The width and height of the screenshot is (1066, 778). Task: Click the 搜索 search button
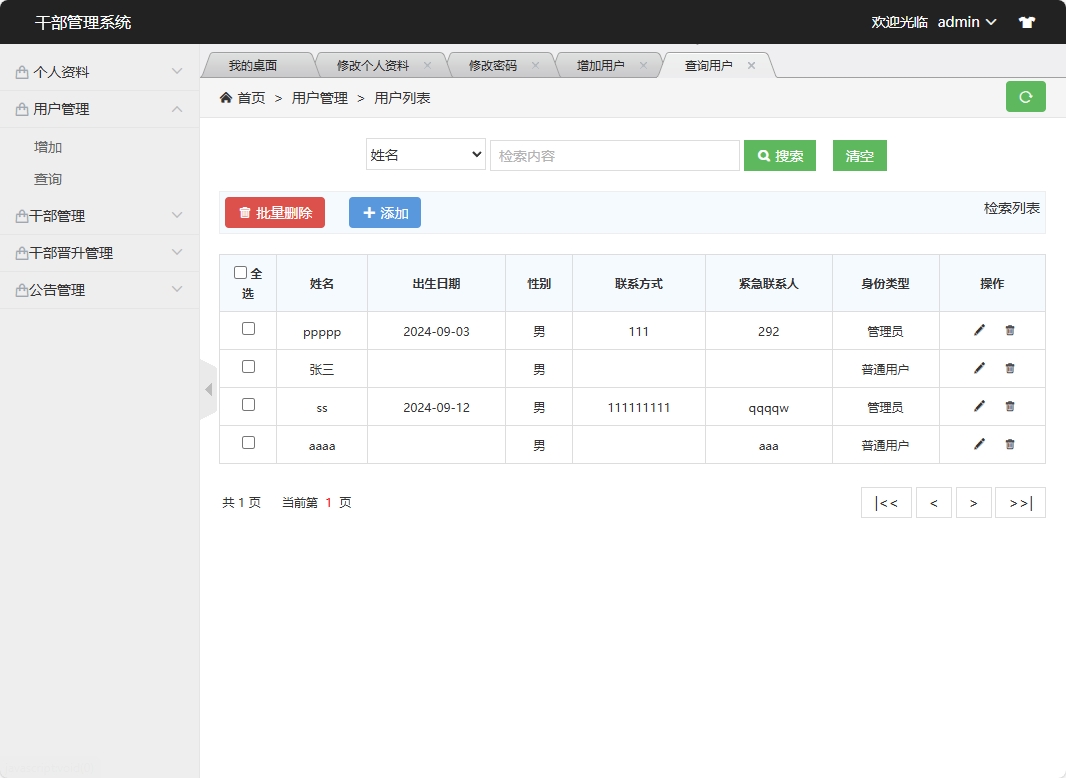pyautogui.click(x=780, y=155)
